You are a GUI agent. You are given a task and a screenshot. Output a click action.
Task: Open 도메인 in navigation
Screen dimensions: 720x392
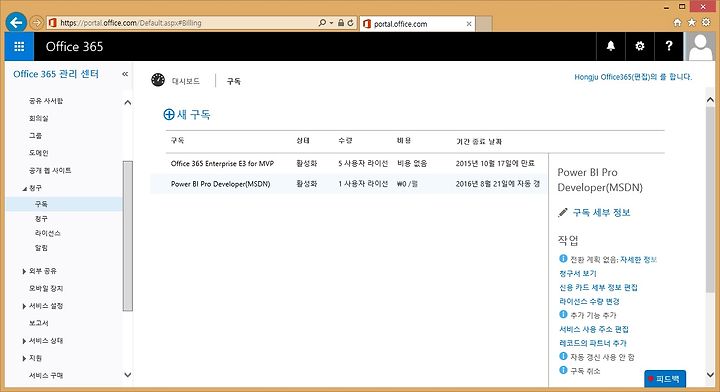[x=39, y=153]
